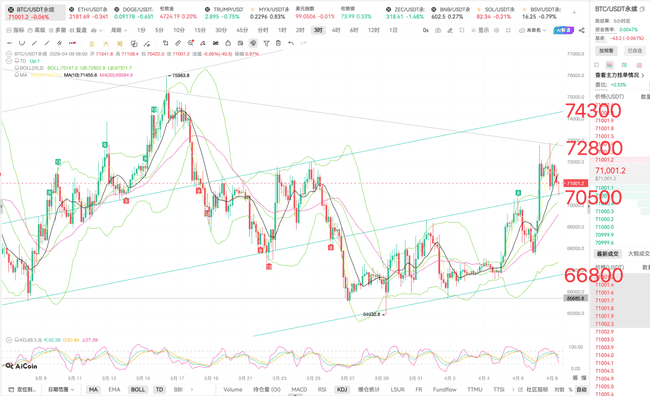Click the undo arrow
Image resolution: width=650 pixels, height=396 pixels.
(291, 43)
